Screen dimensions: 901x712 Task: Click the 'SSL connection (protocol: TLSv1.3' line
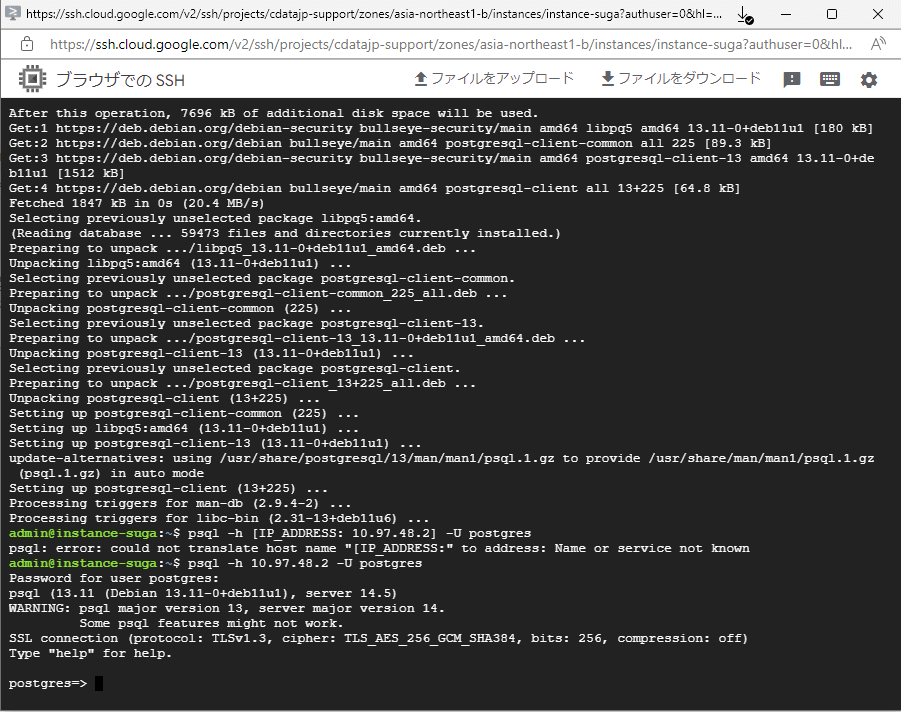click(378, 638)
